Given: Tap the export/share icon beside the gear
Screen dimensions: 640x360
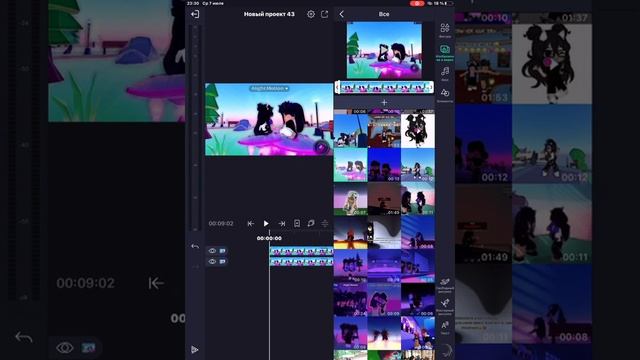Looking at the screenshot, I should (324, 14).
